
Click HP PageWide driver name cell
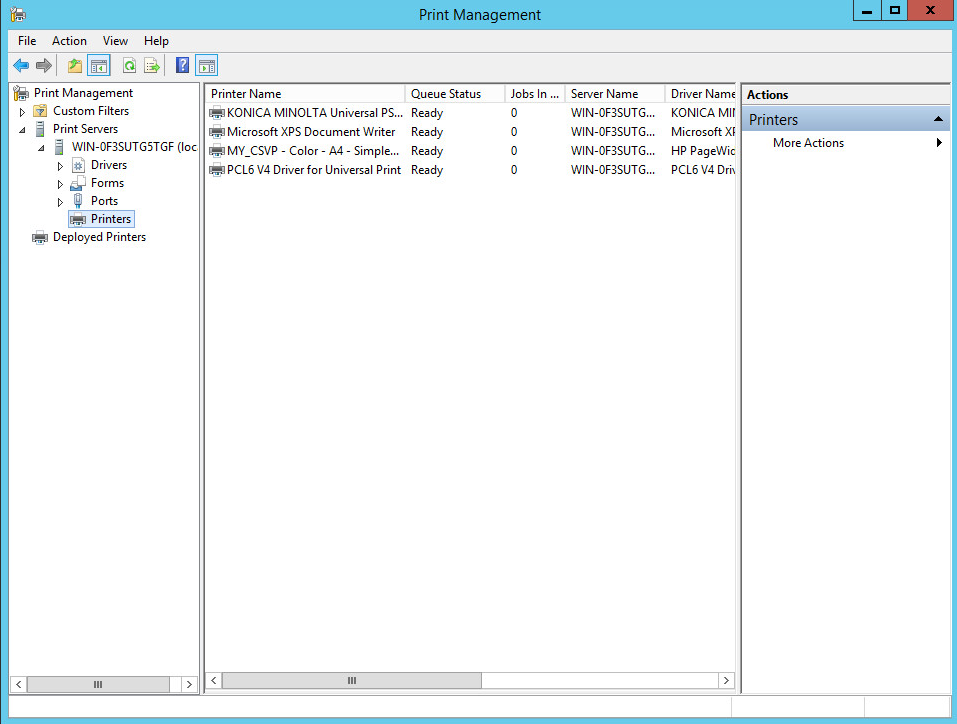[702, 151]
